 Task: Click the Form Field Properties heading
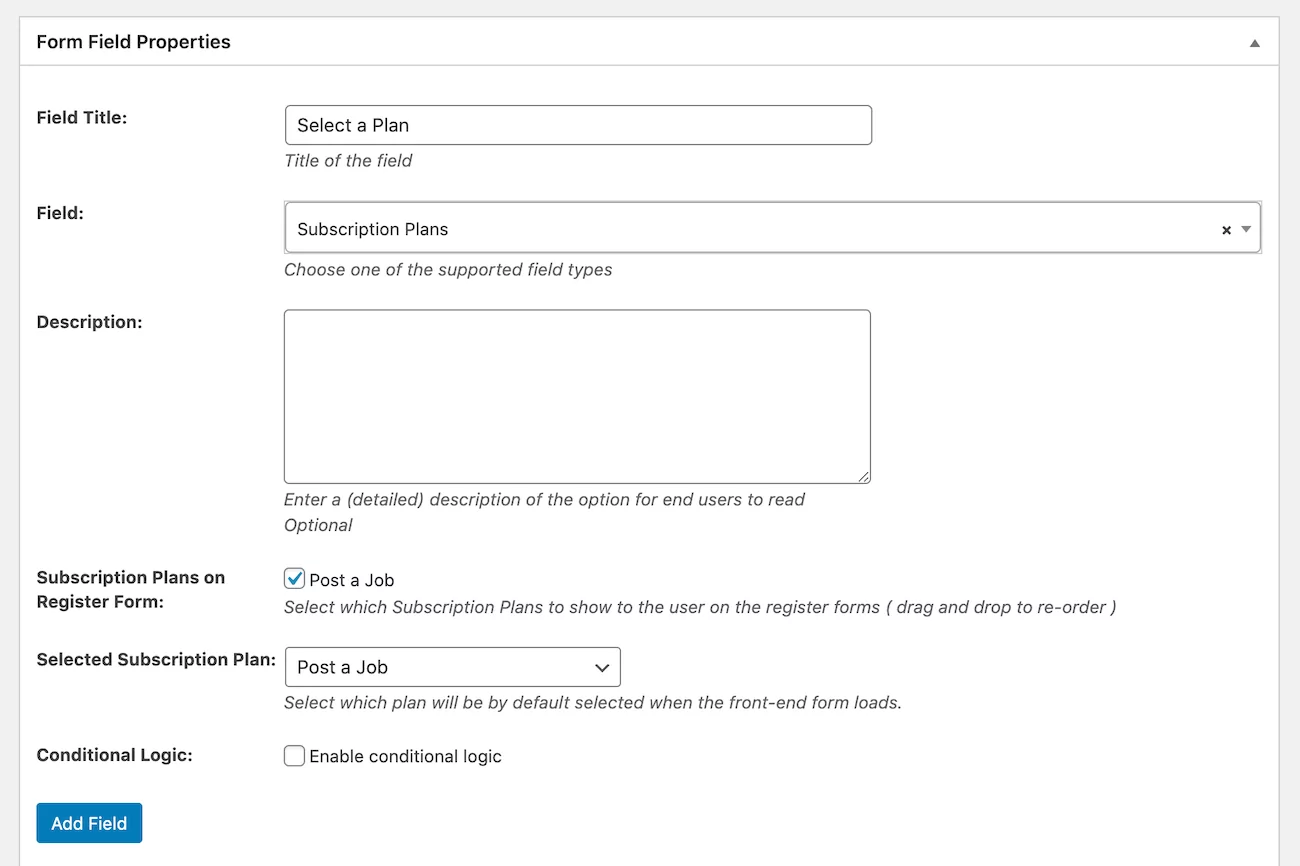pyautogui.click(x=134, y=42)
